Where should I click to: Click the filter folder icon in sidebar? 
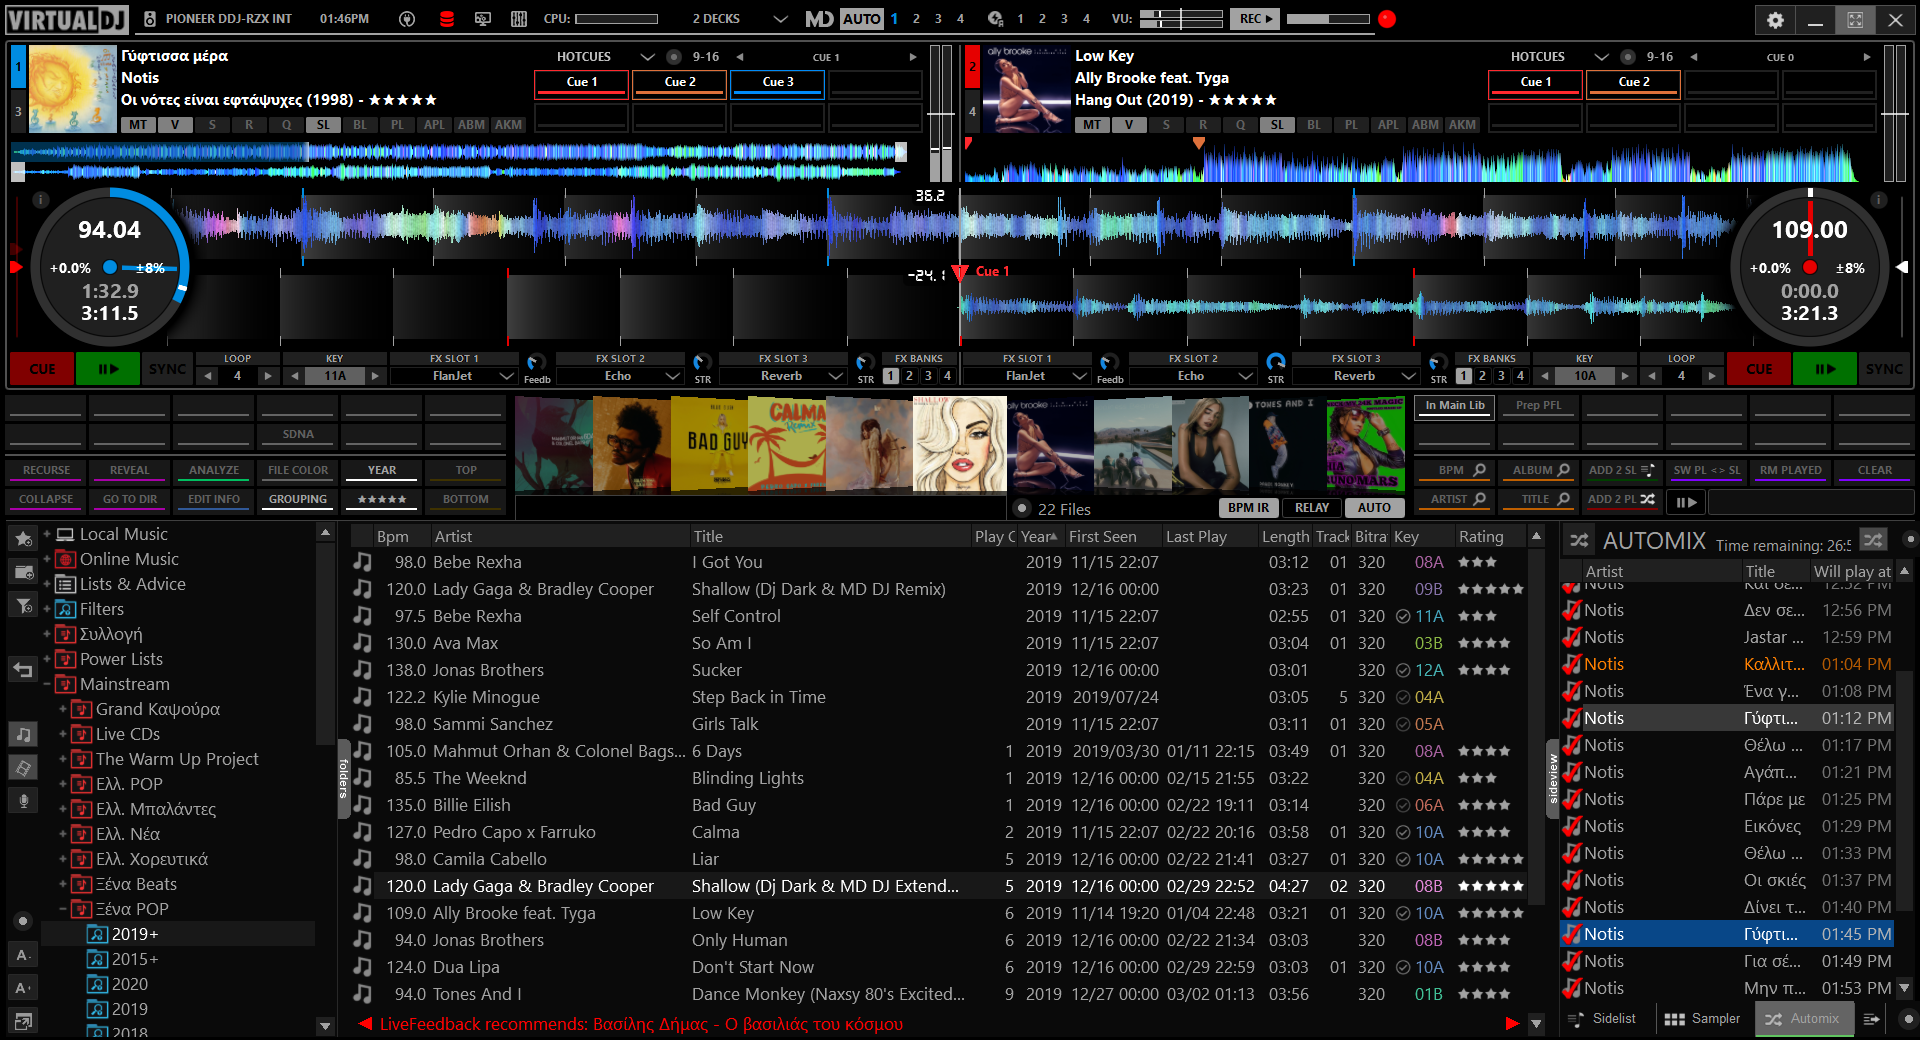(x=23, y=605)
